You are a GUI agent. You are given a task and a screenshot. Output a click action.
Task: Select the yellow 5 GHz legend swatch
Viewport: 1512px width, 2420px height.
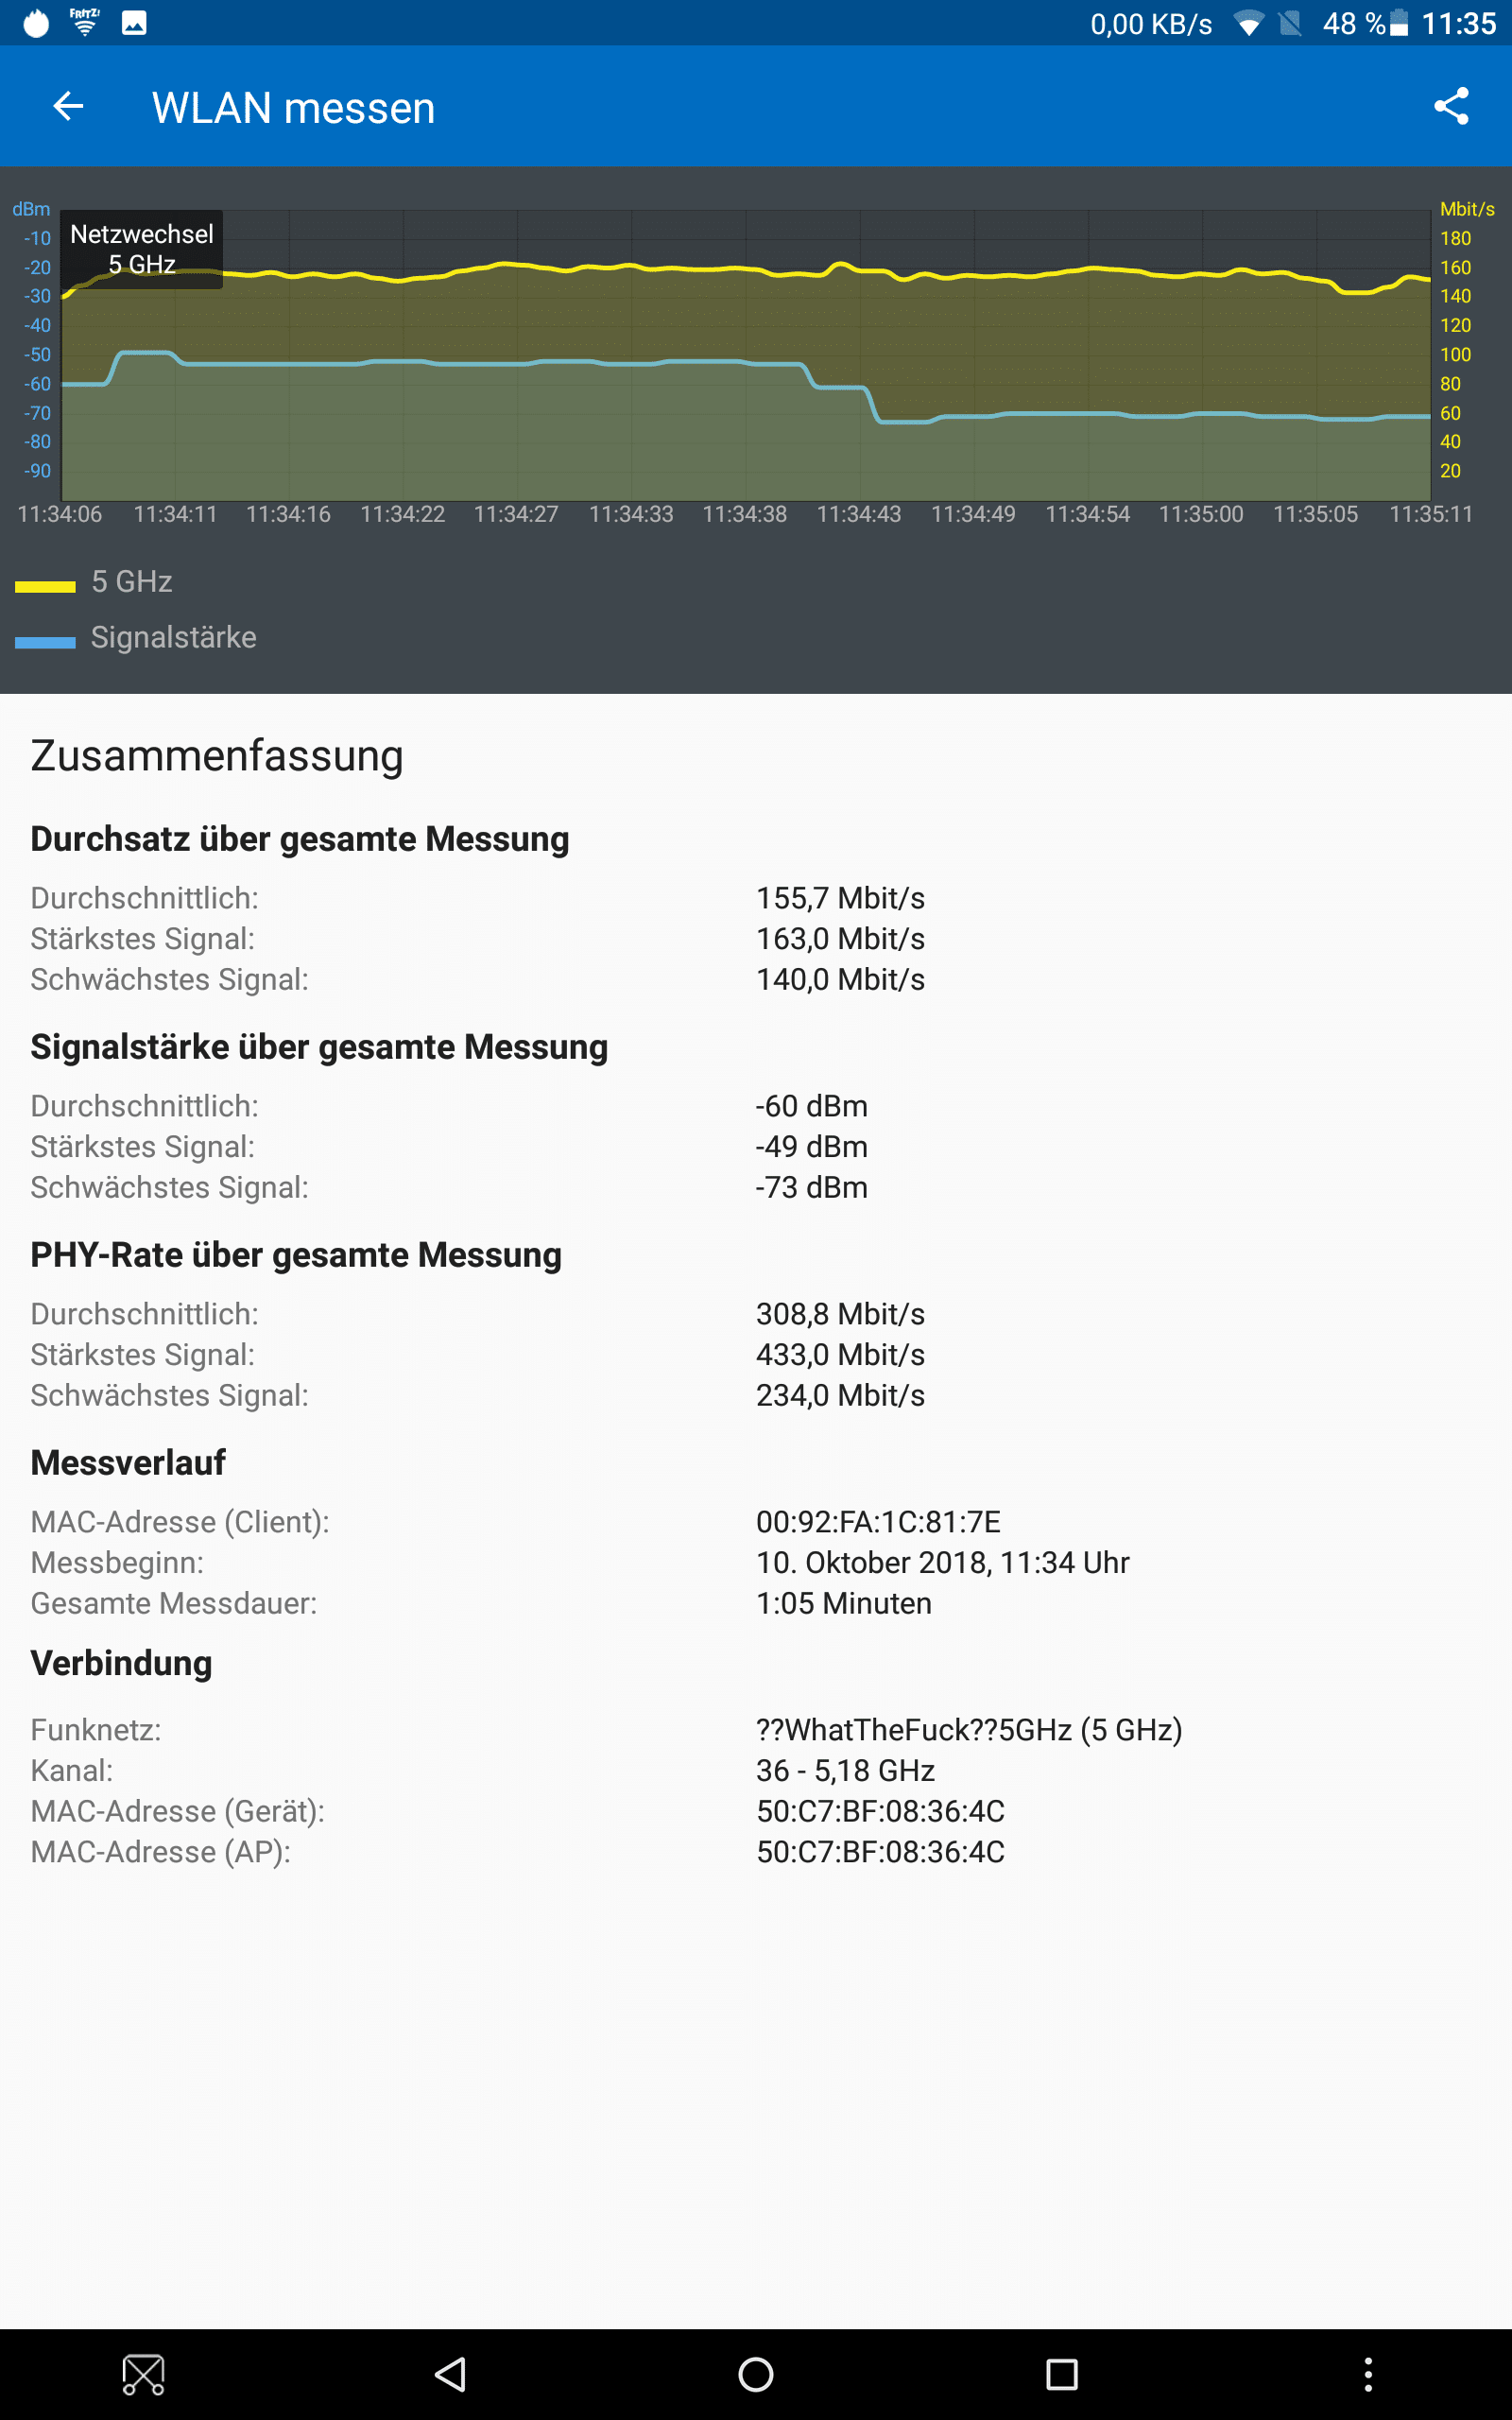pyautogui.click(x=46, y=586)
